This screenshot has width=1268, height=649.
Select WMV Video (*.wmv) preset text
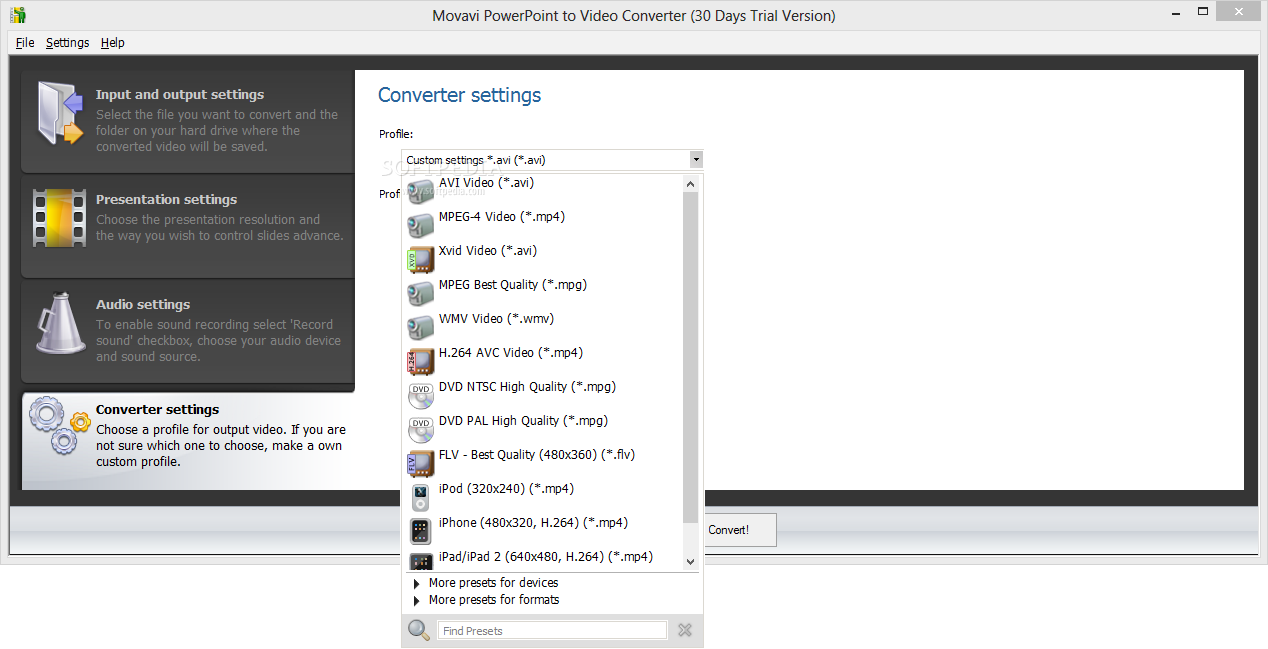click(496, 319)
